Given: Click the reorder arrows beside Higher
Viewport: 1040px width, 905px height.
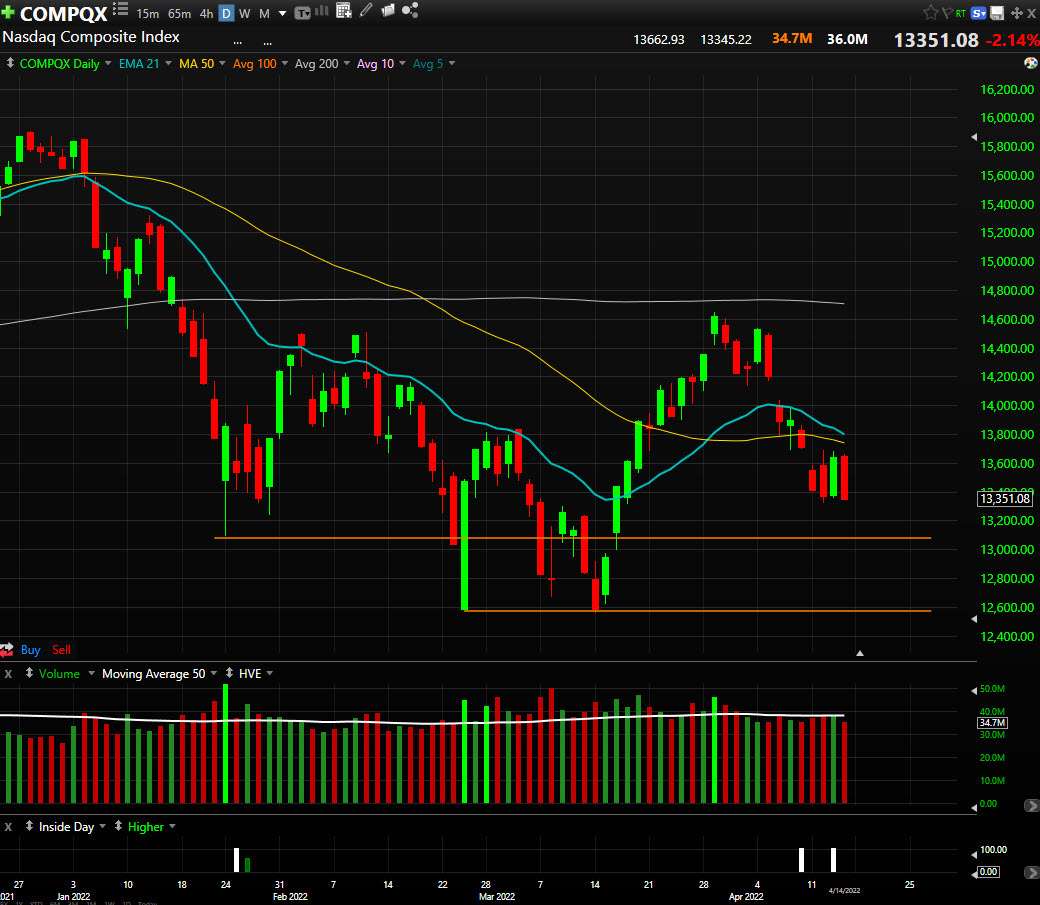Looking at the screenshot, I should pos(118,826).
